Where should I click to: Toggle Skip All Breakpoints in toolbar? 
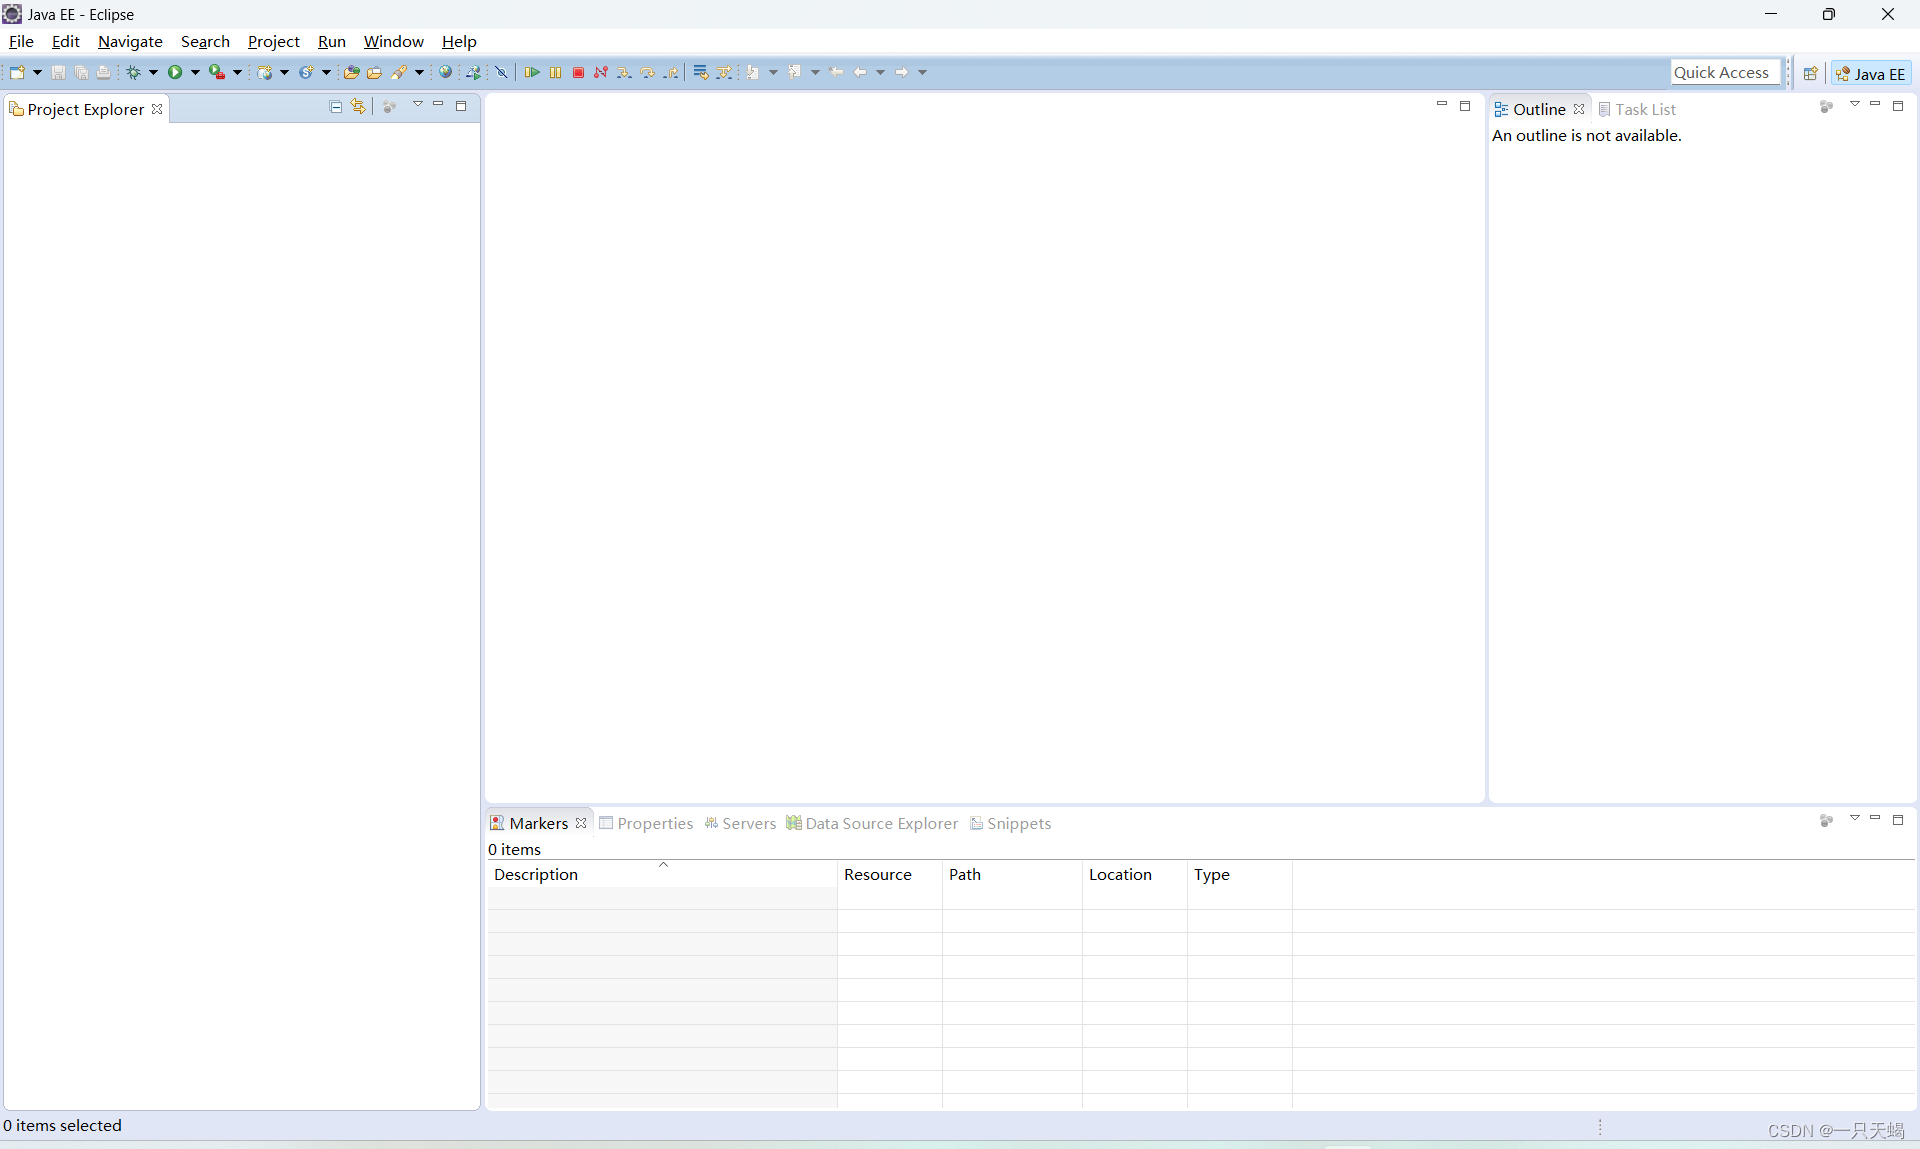(x=501, y=72)
